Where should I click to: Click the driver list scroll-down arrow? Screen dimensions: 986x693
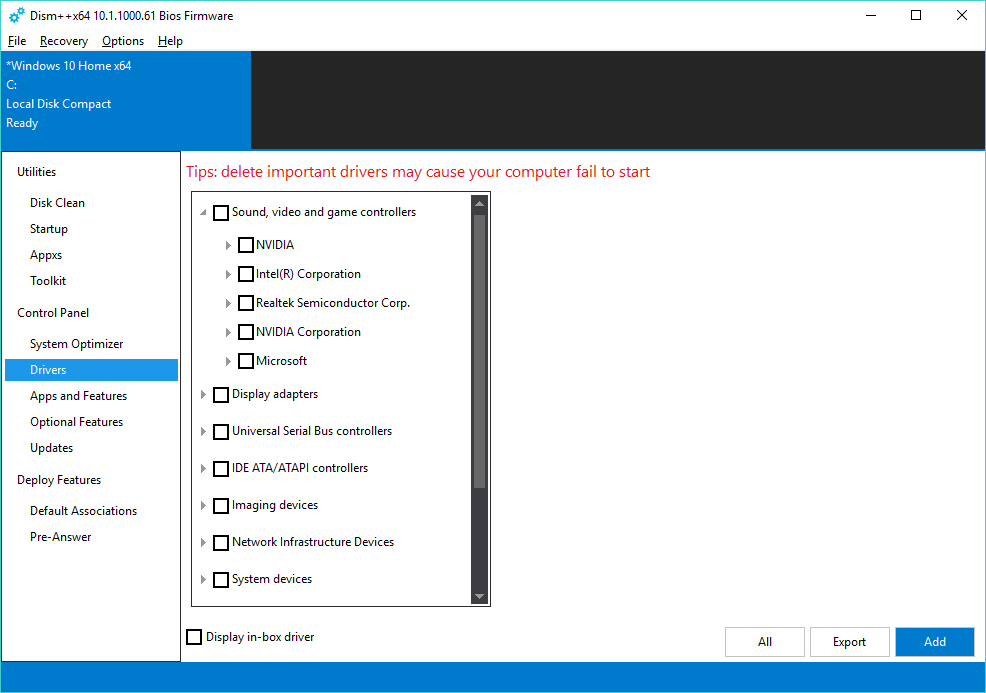(479, 596)
